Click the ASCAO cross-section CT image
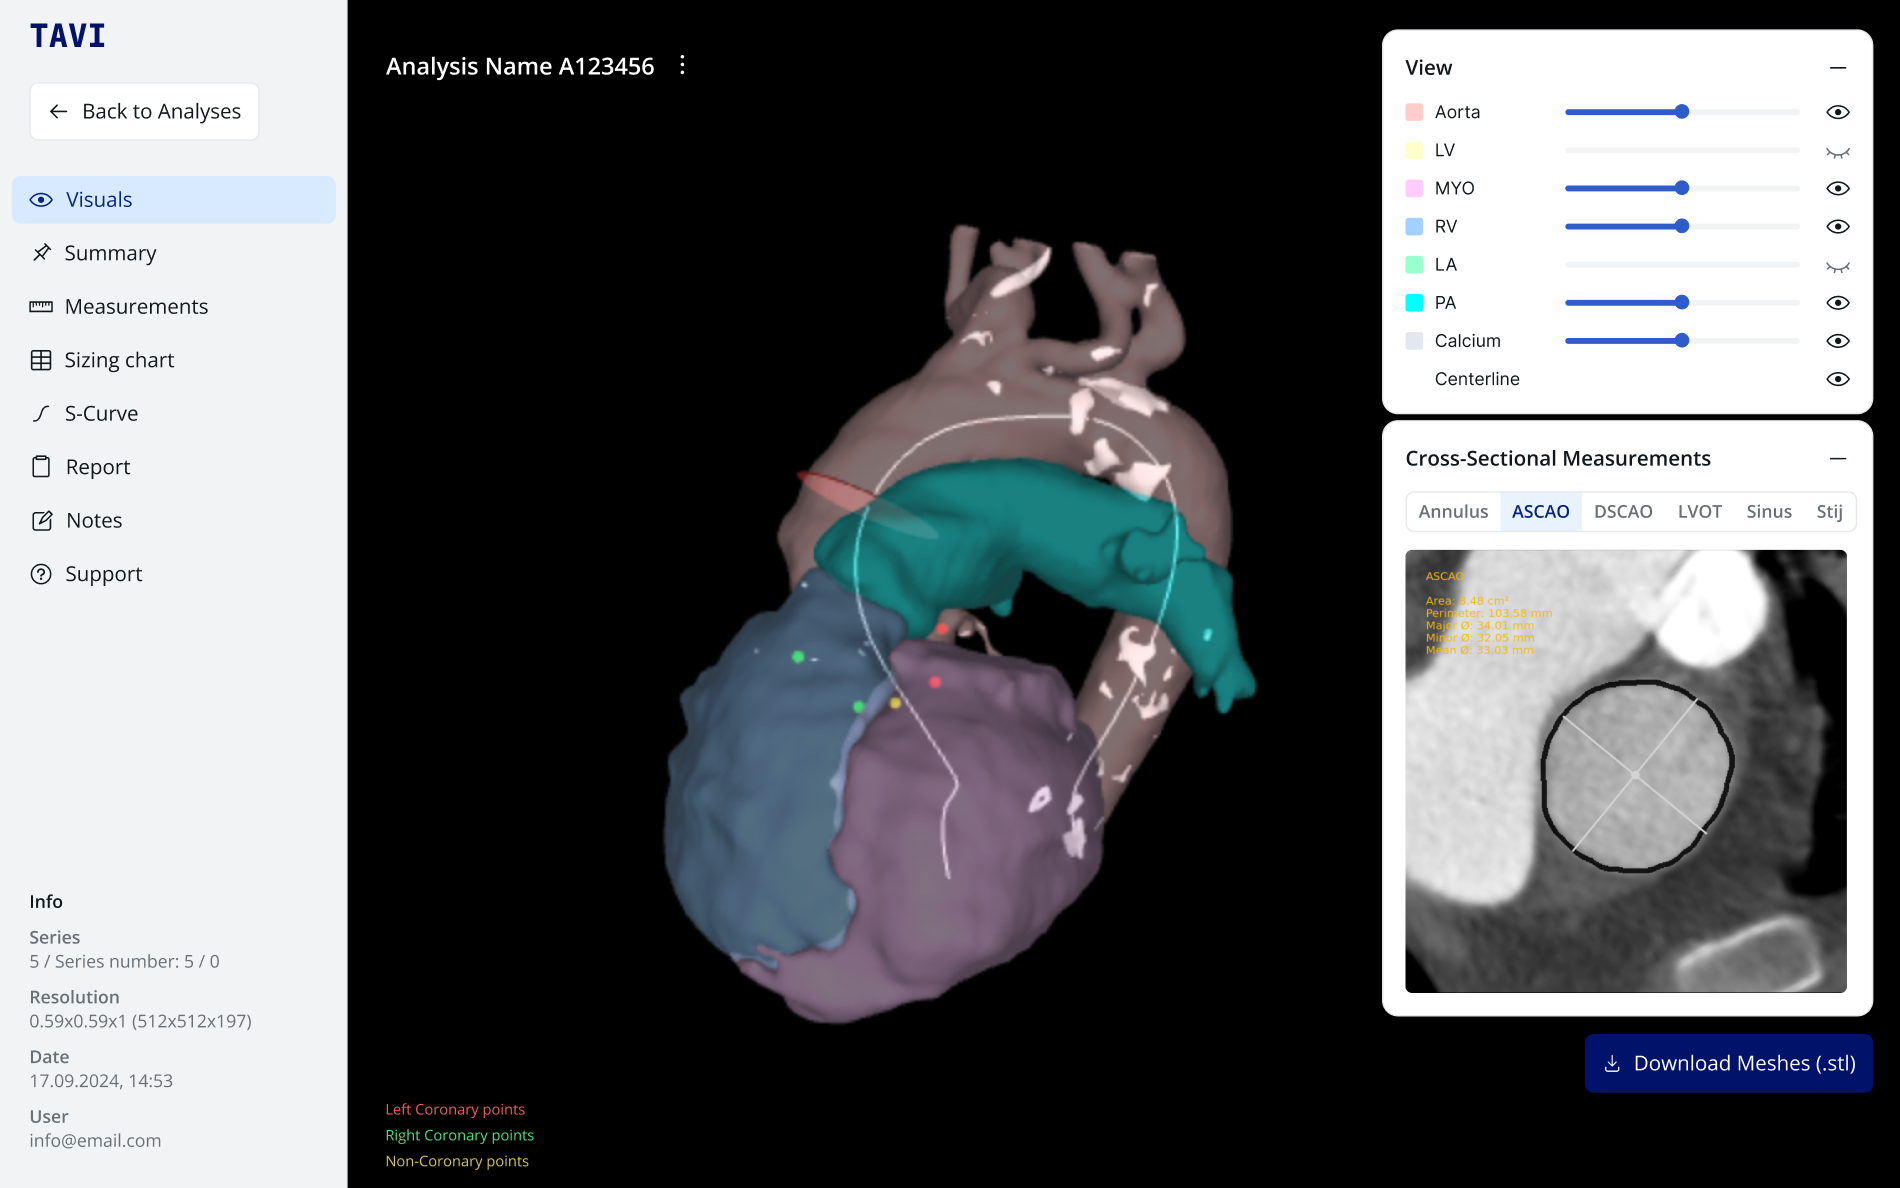1900x1188 pixels. click(x=1625, y=771)
